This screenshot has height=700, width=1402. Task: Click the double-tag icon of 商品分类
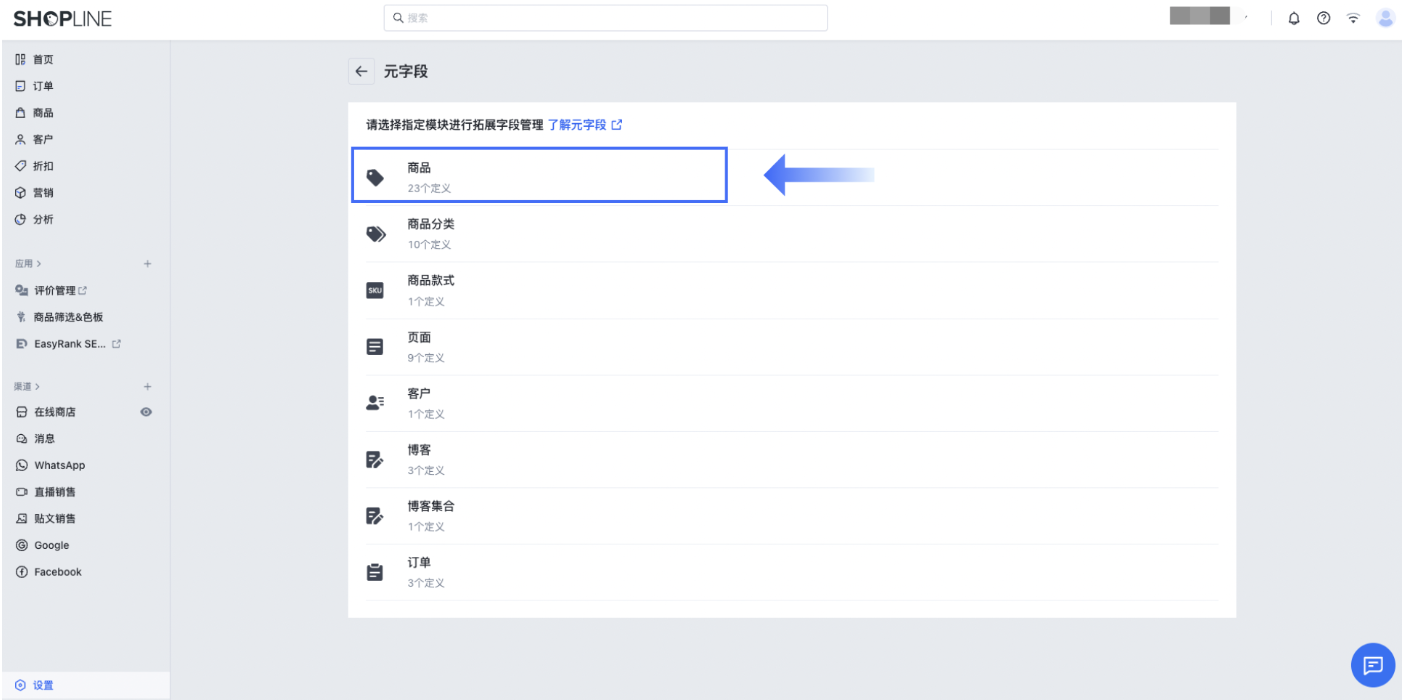pyautogui.click(x=375, y=234)
